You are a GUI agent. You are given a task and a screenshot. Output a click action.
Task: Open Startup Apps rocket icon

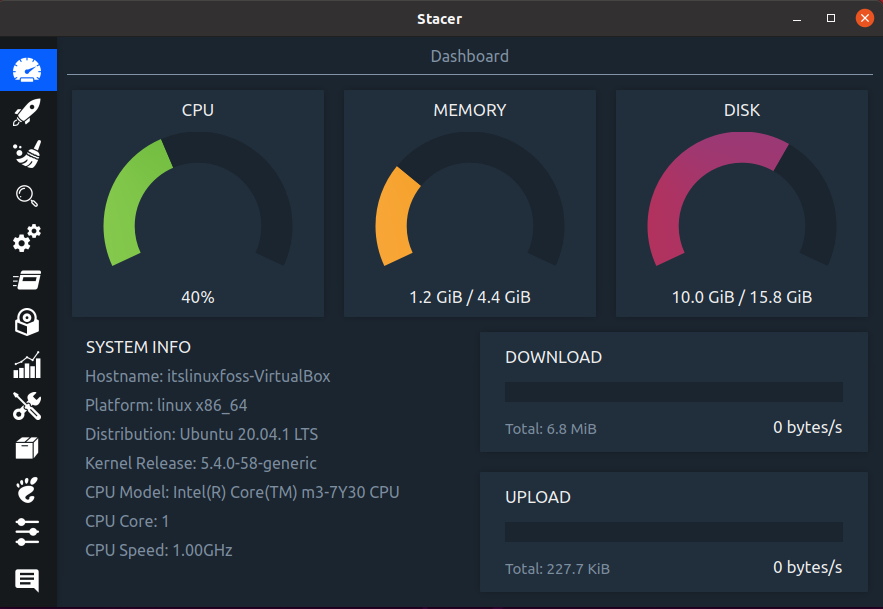click(x=28, y=112)
